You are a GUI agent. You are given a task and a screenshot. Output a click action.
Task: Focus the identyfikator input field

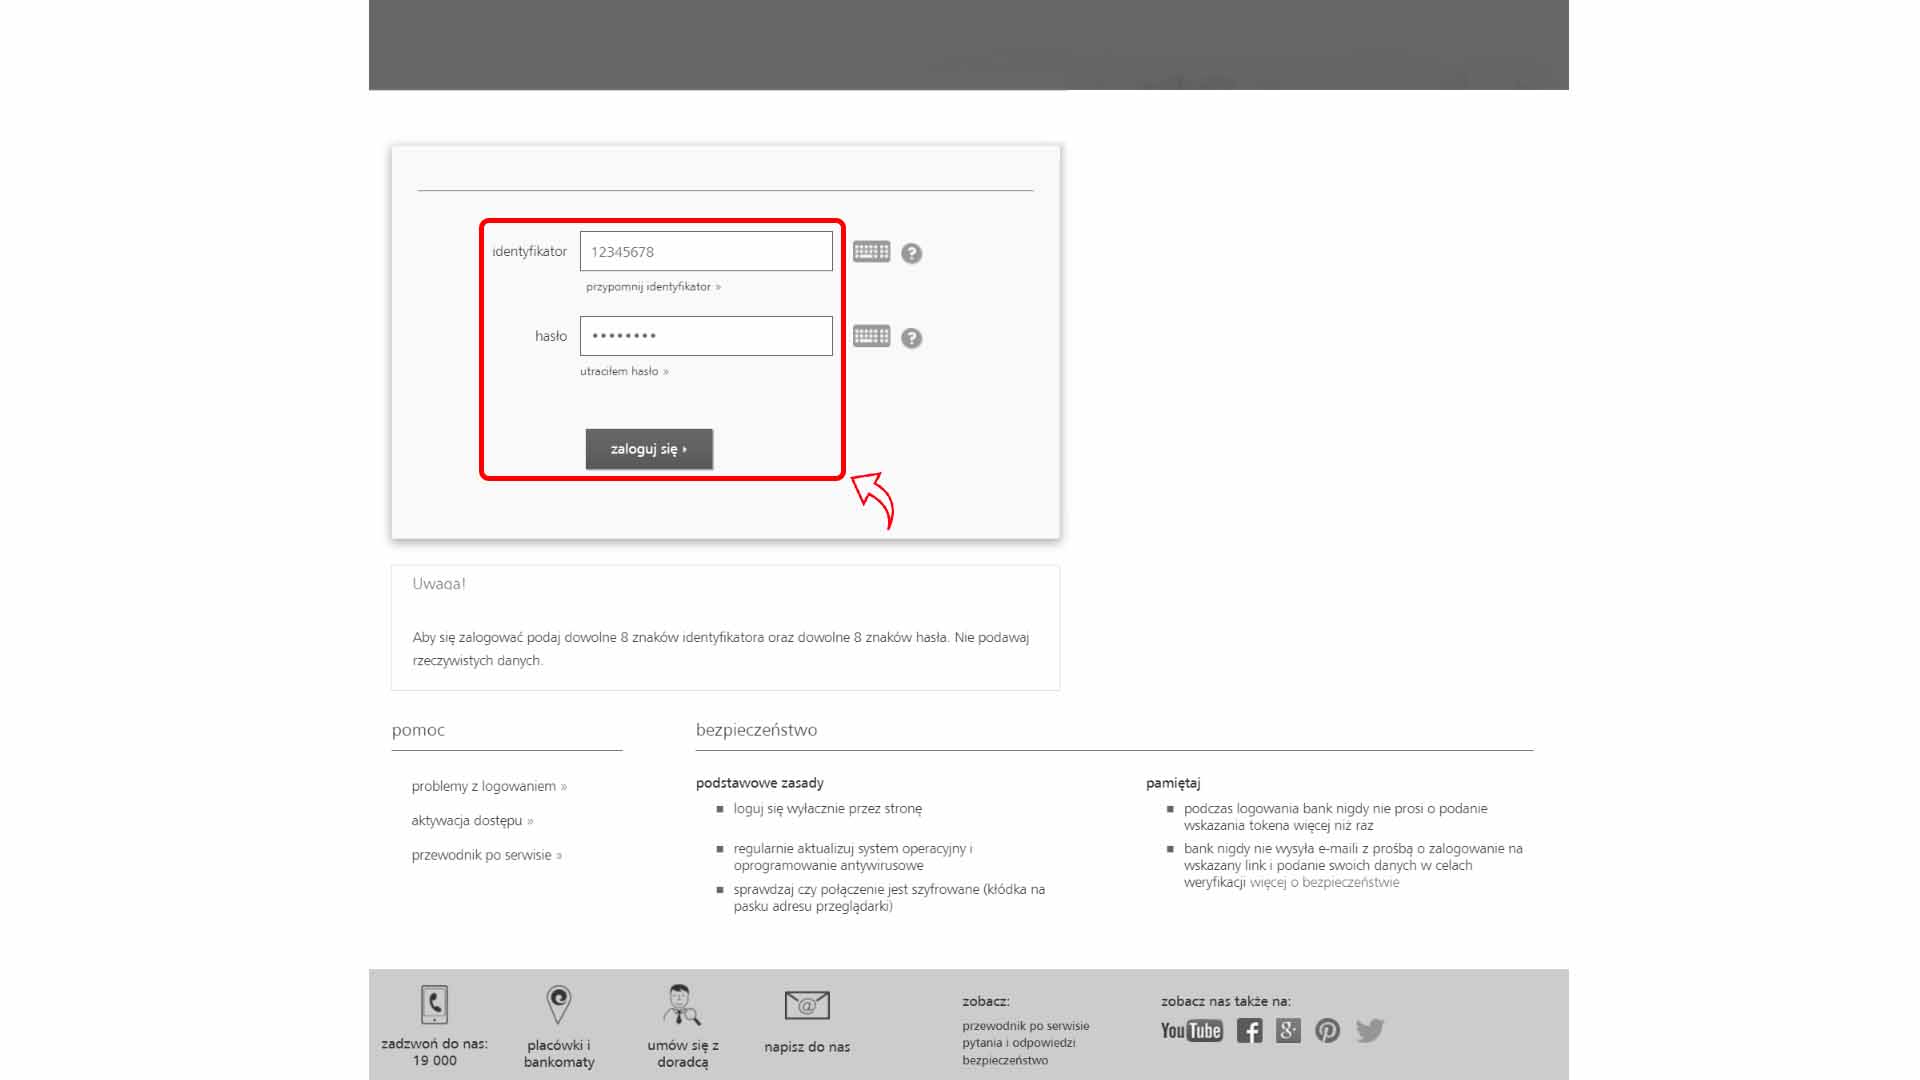(706, 252)
